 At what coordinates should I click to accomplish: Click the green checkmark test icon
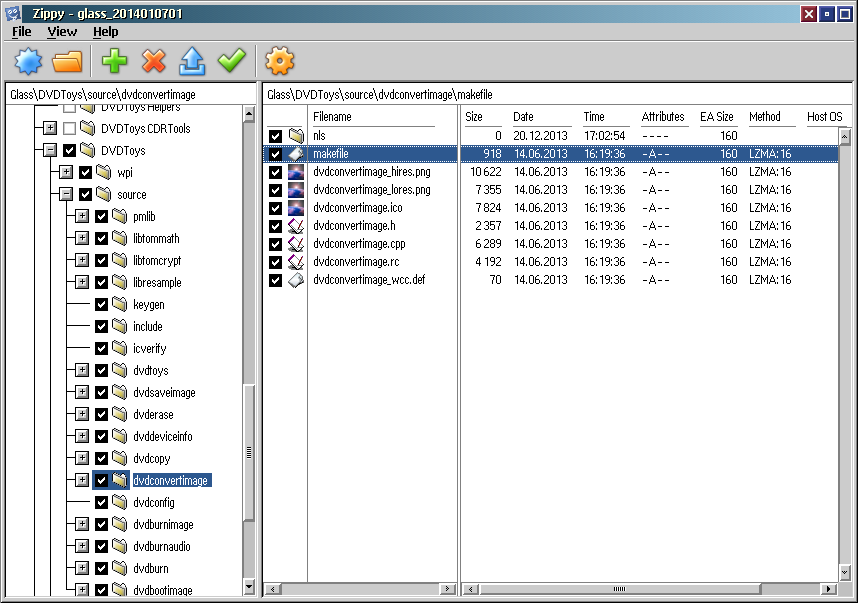231,62
